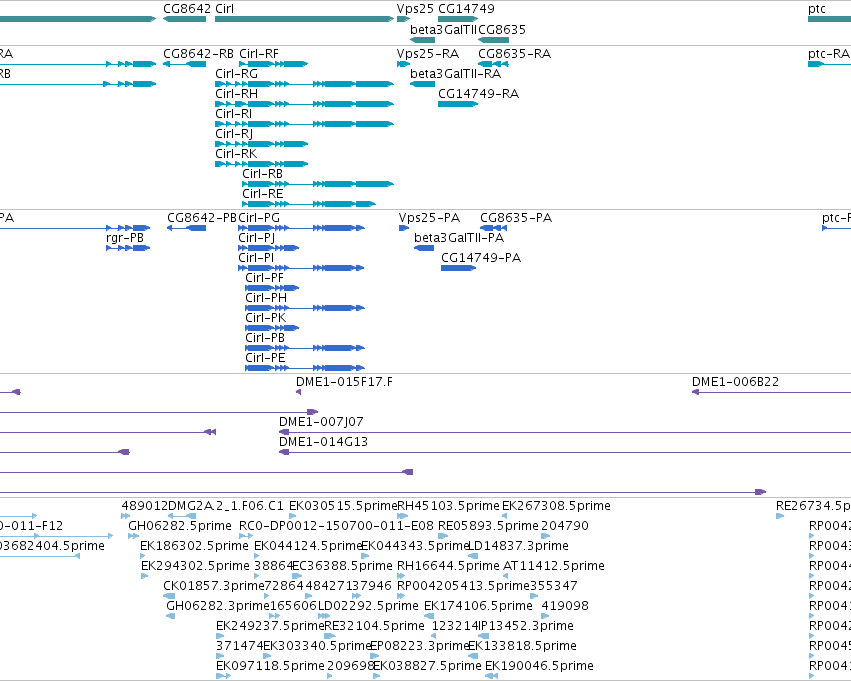This screenshot has width=851, height=681.
Task: Select the AT11412.5prime EST label
Action: [554, 567]
